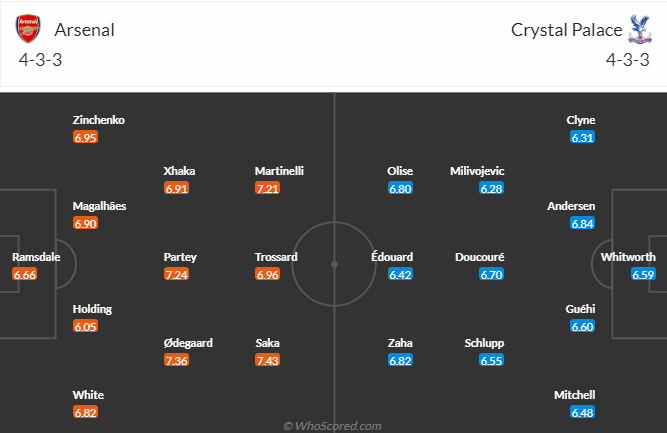Open Saka's 7.43 rating badge

[x=268, y=361]
